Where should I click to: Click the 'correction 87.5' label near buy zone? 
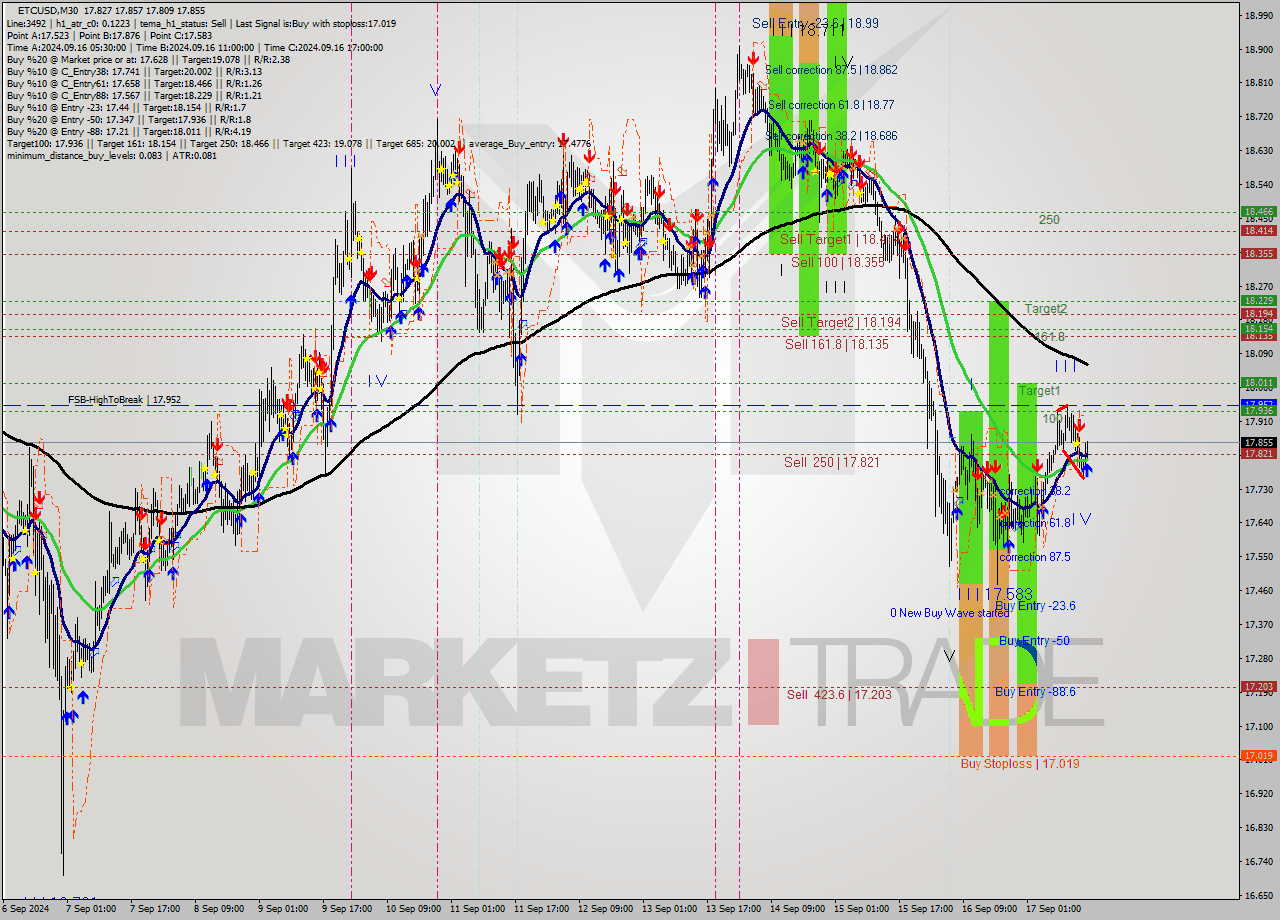1035,557
